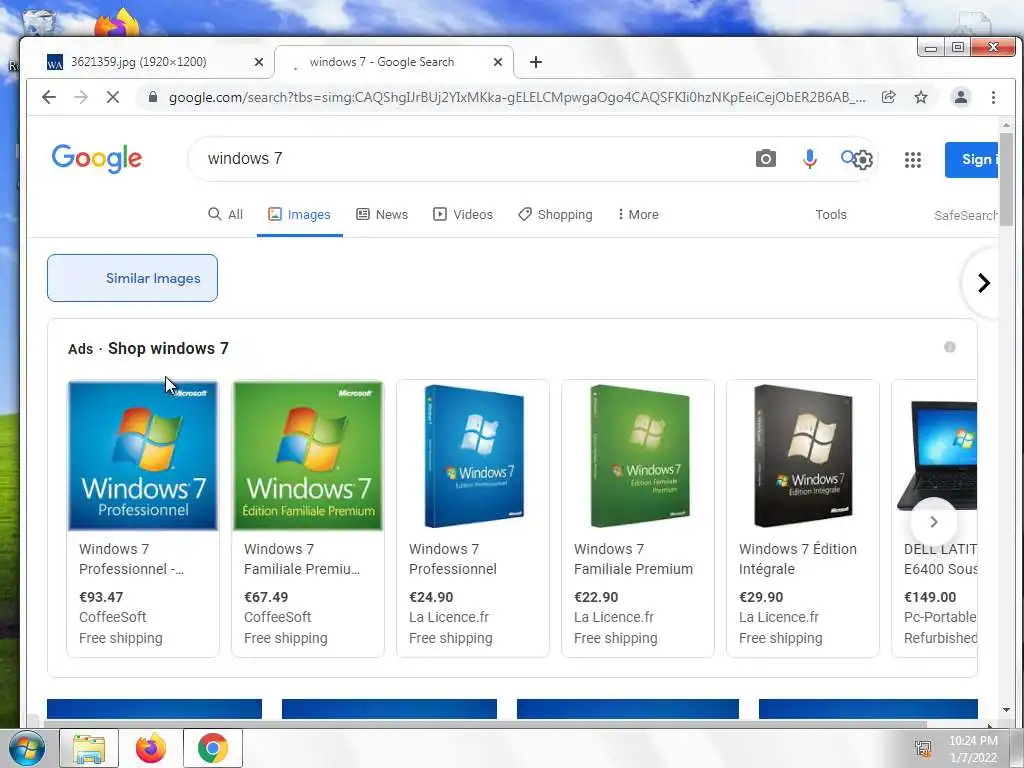Image resolution: width=1024 pixels, height=768 pixels.
Task: Search by image using the camera icon
Action: pos(765,159)
